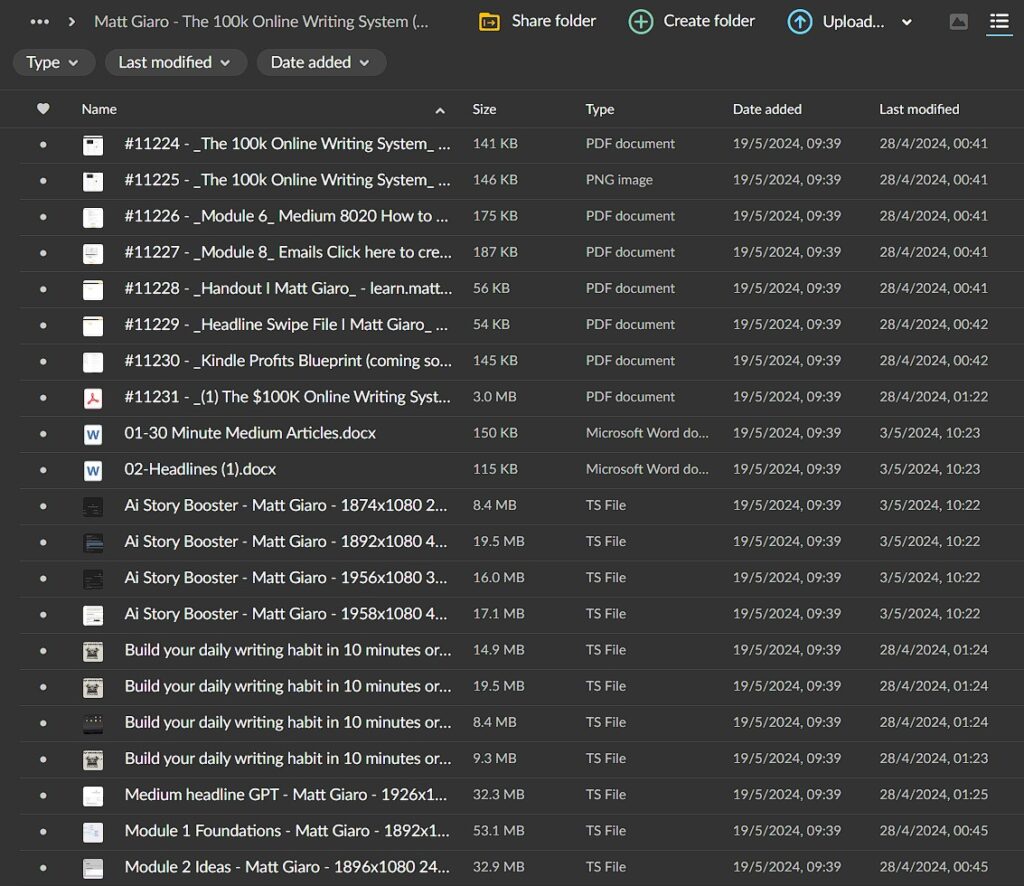Click the heart favorites column icon
This screenshot has width=1024, height=886.
43,109
